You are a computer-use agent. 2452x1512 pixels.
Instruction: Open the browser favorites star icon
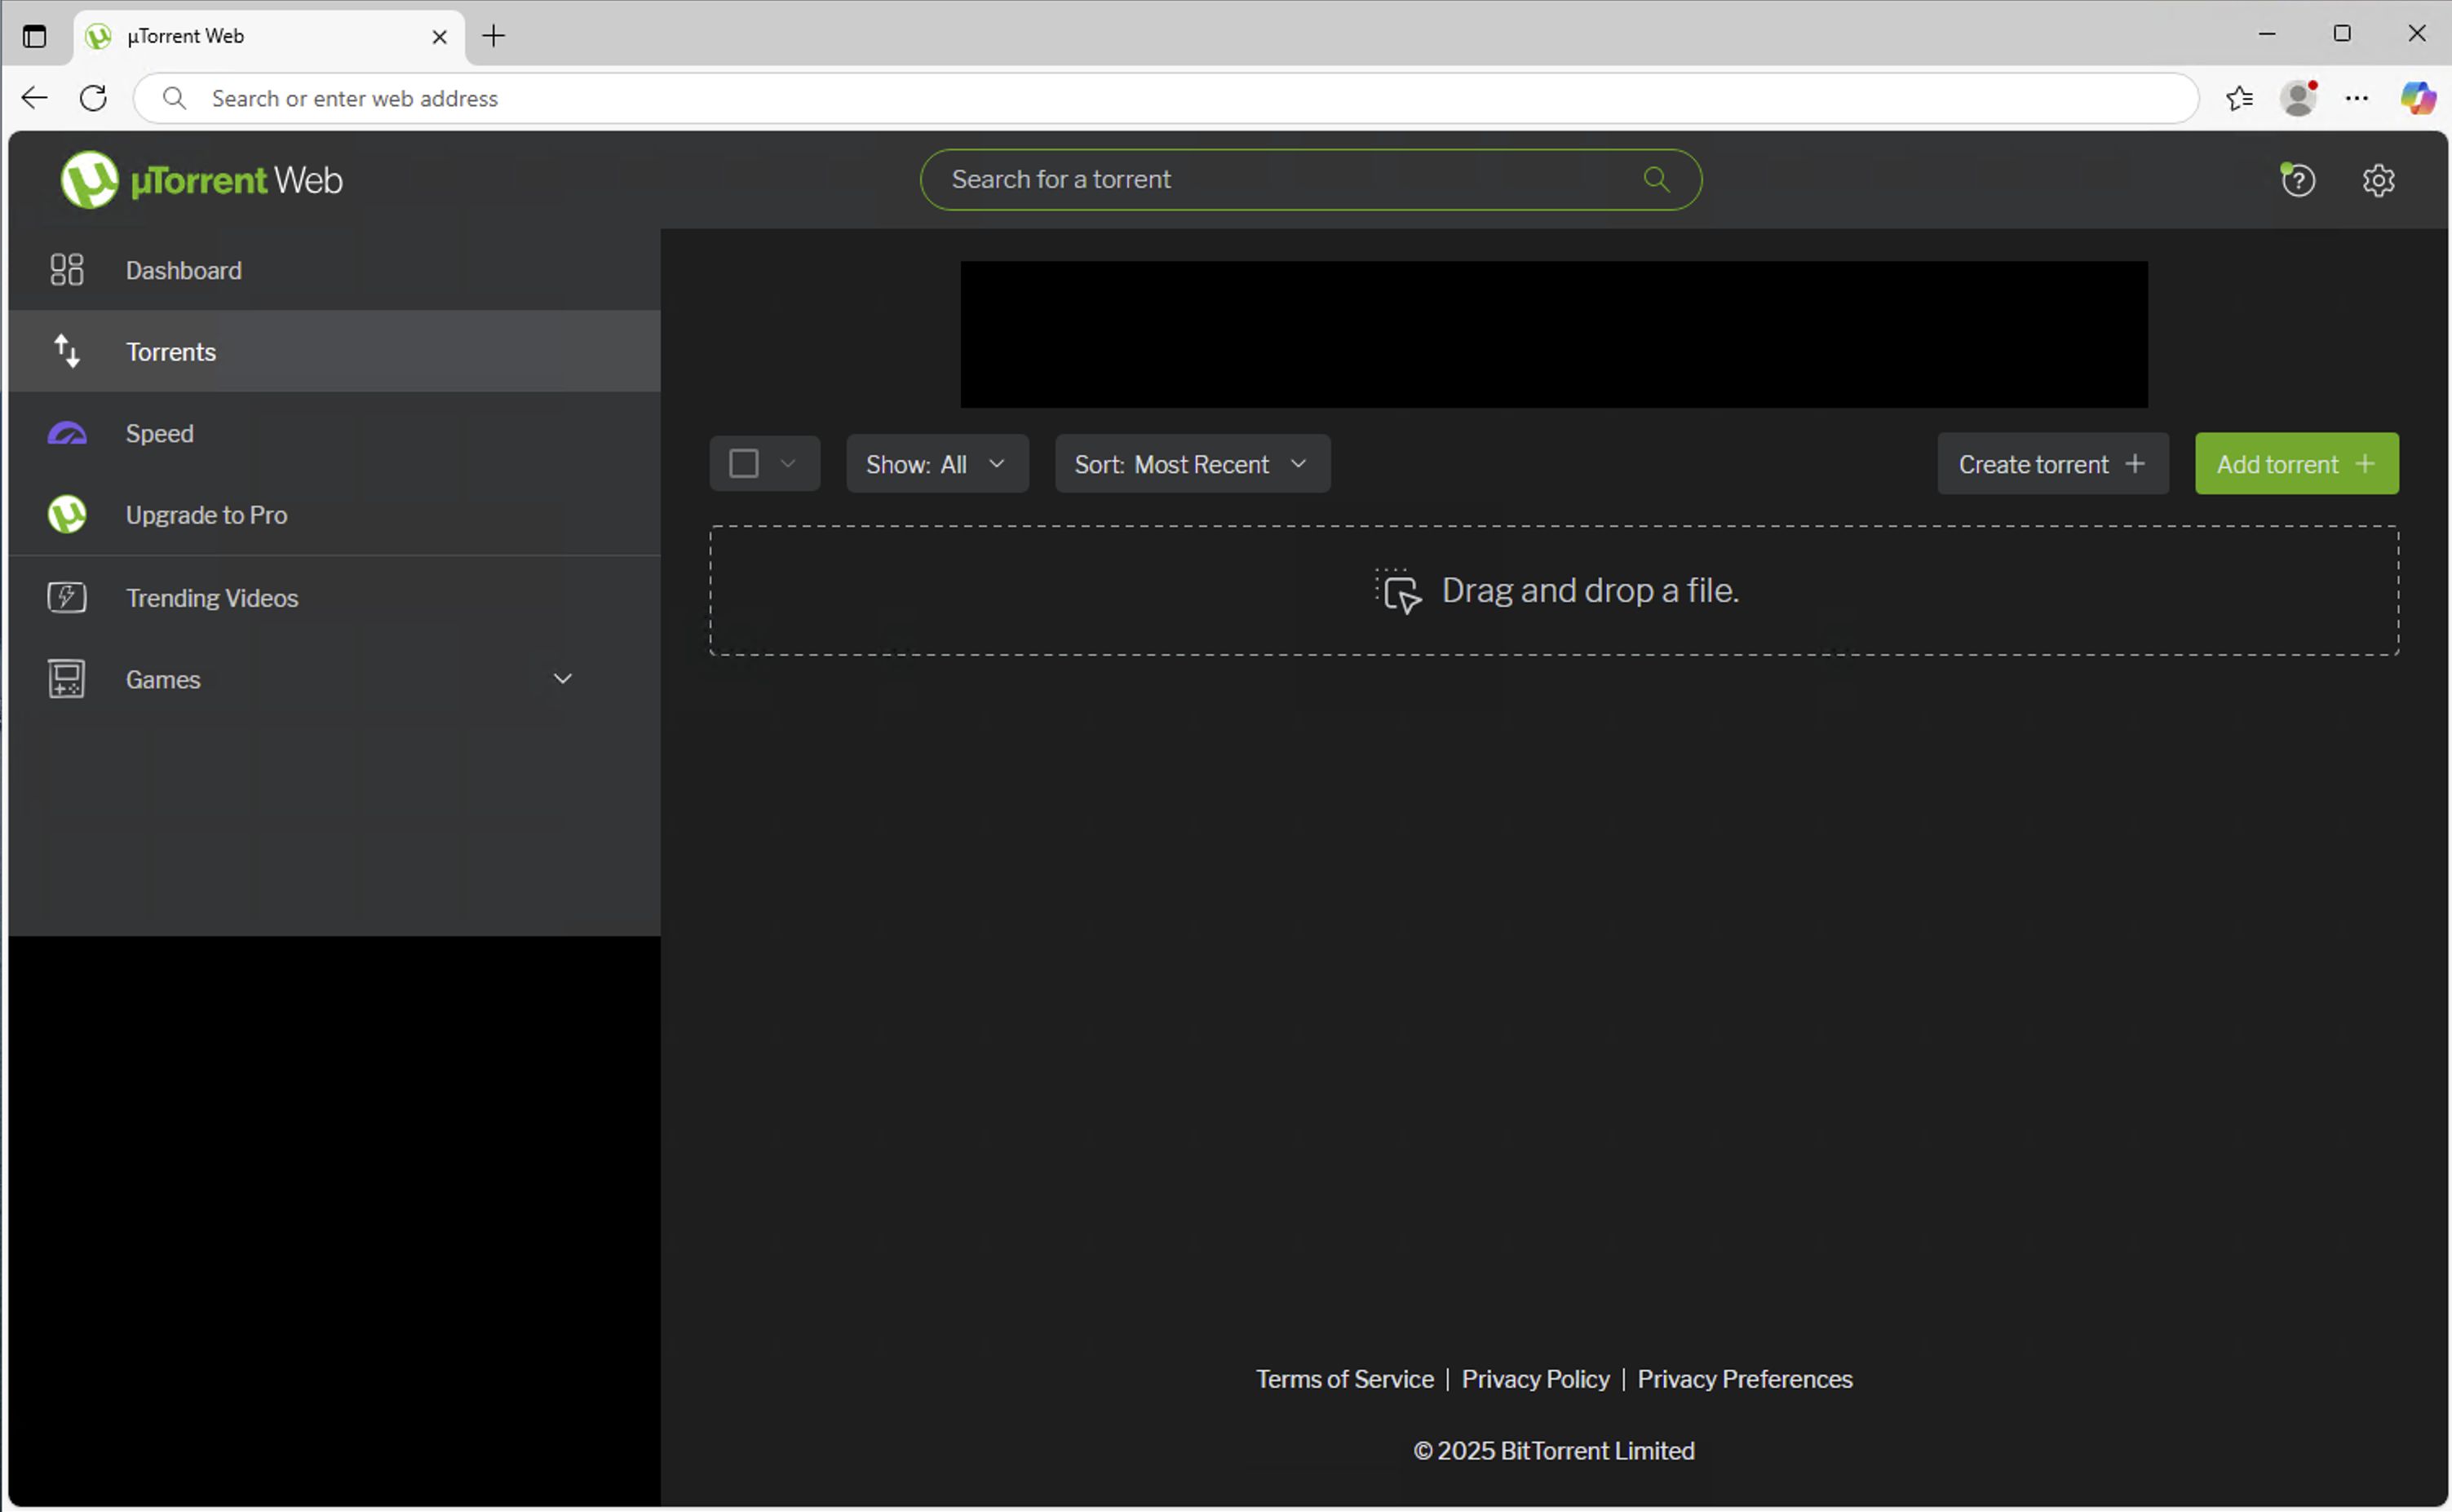click(x=2239, y=98)
